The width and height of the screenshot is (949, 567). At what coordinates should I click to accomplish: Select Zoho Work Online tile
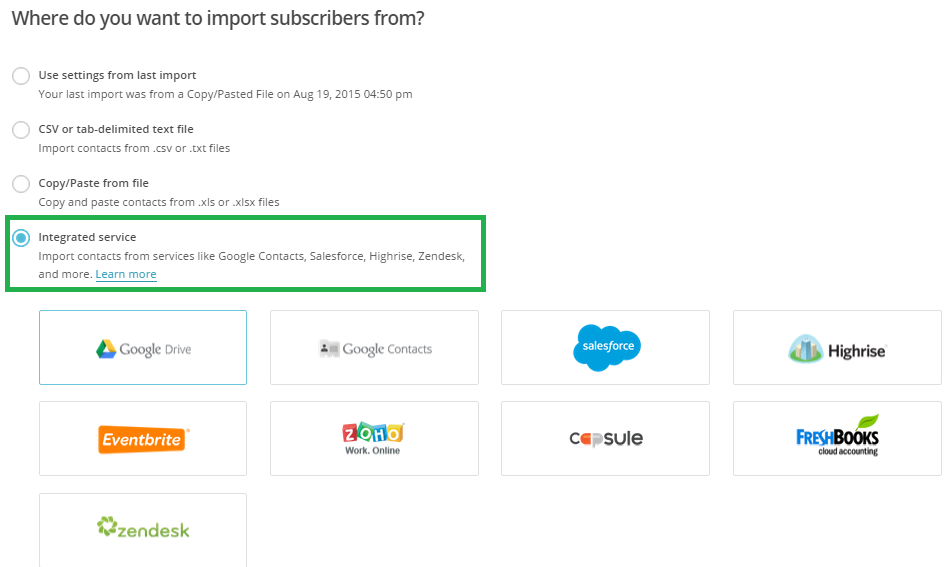point(374,438)
